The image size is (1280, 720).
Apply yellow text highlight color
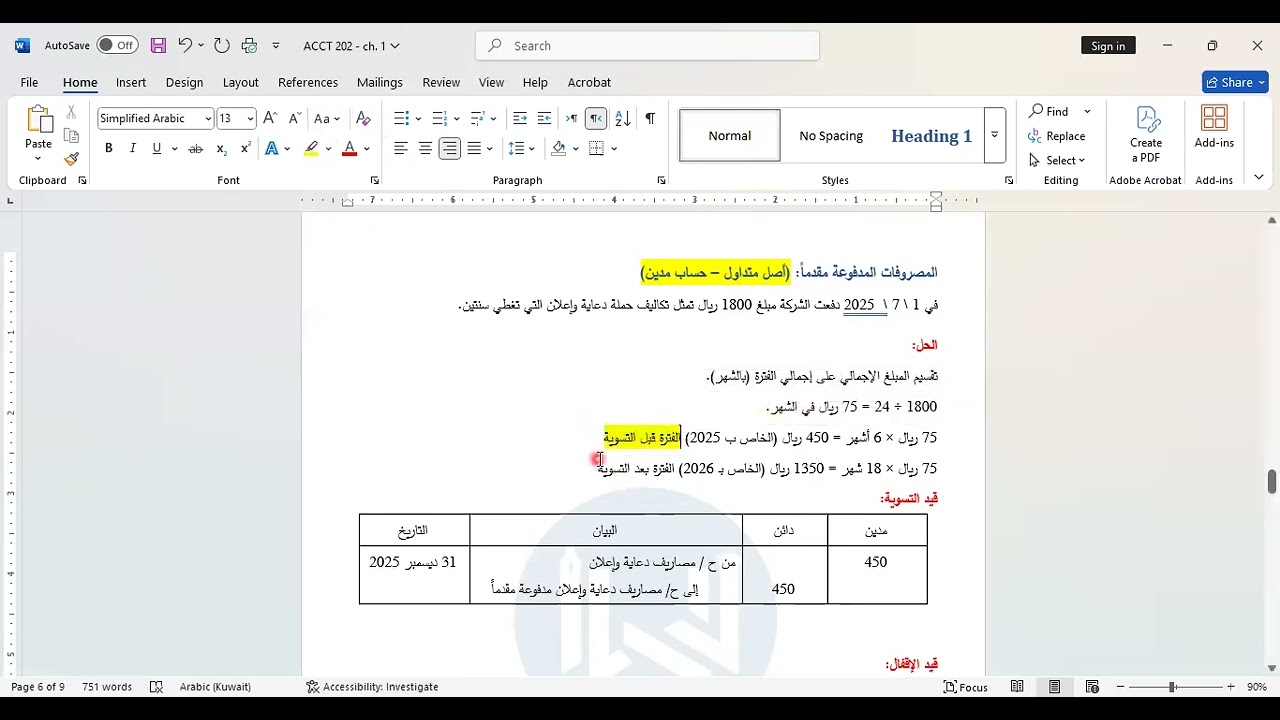click(312, 149)
